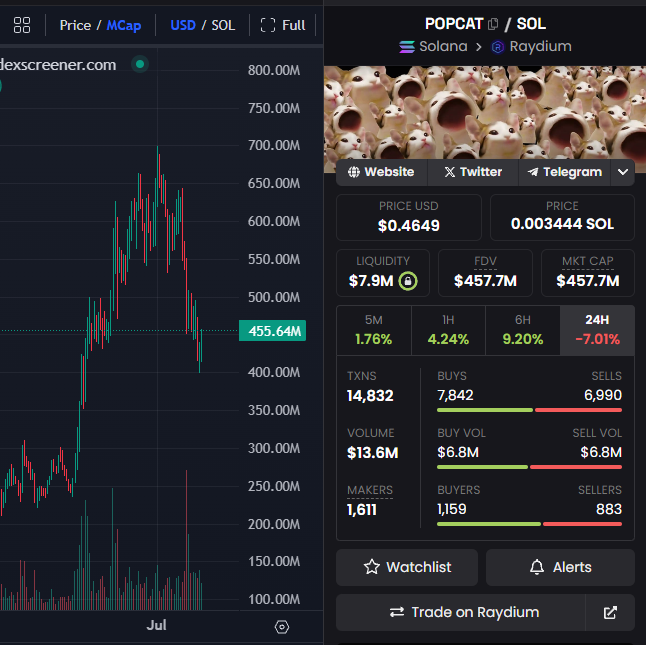Image resolution: width=646 pixels, height=645 pixels.
Task: Click the liquidity lock icon
Action: (x=408, y=281)
